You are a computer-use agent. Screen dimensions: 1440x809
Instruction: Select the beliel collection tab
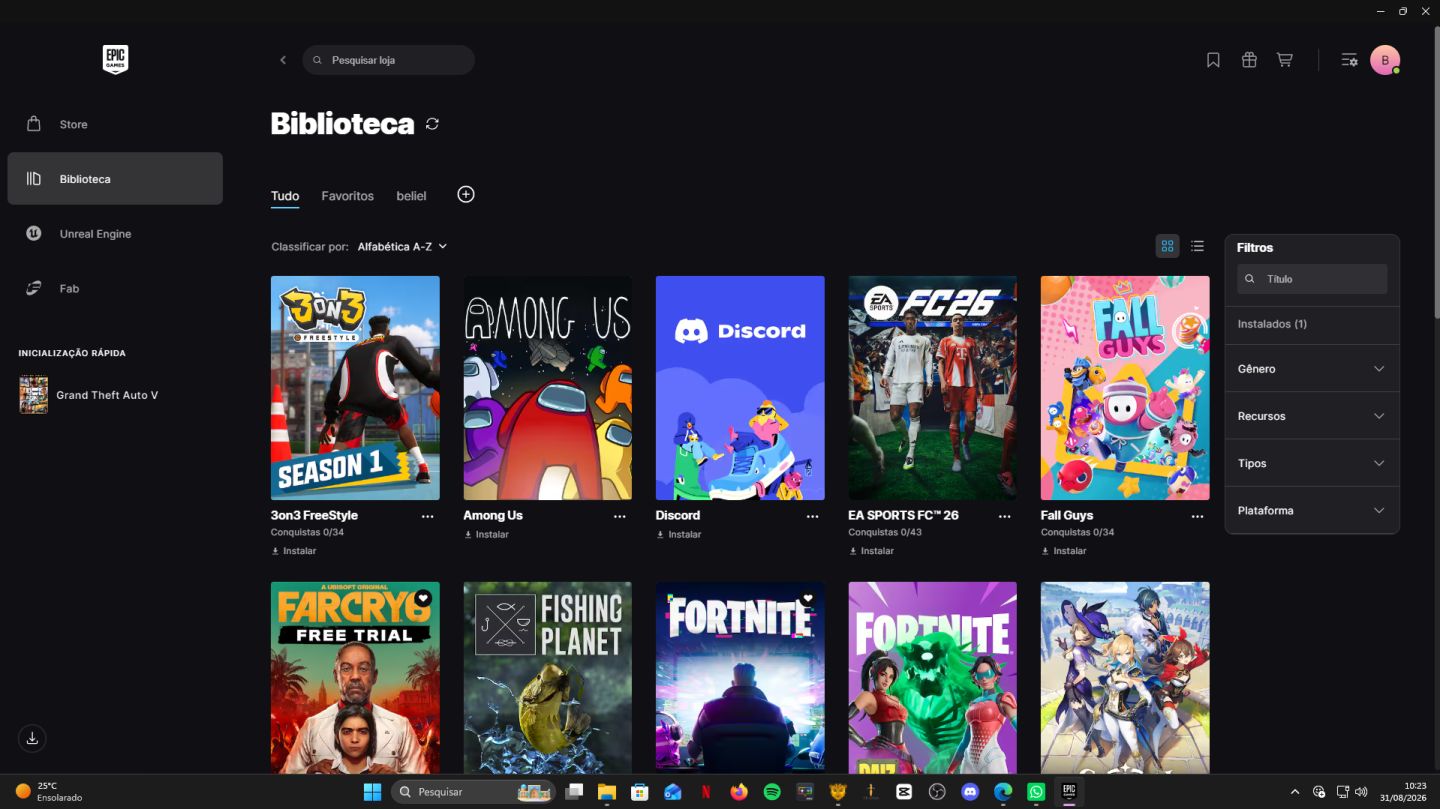(411, 196)
